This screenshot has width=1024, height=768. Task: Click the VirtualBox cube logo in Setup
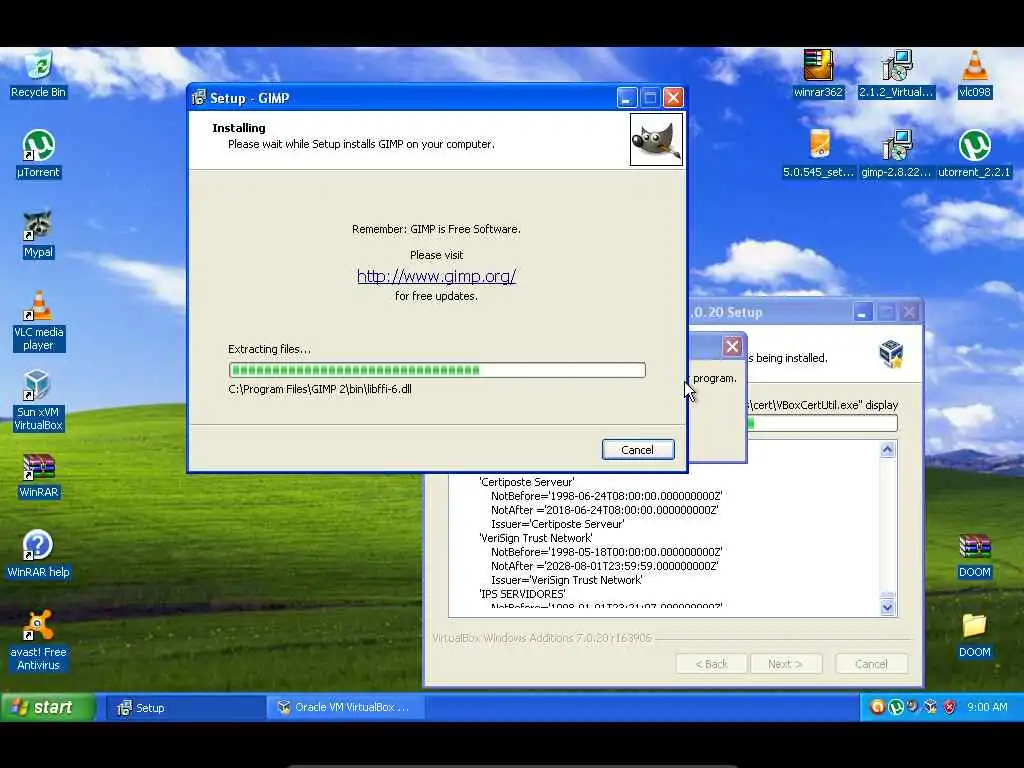(891, 354)
